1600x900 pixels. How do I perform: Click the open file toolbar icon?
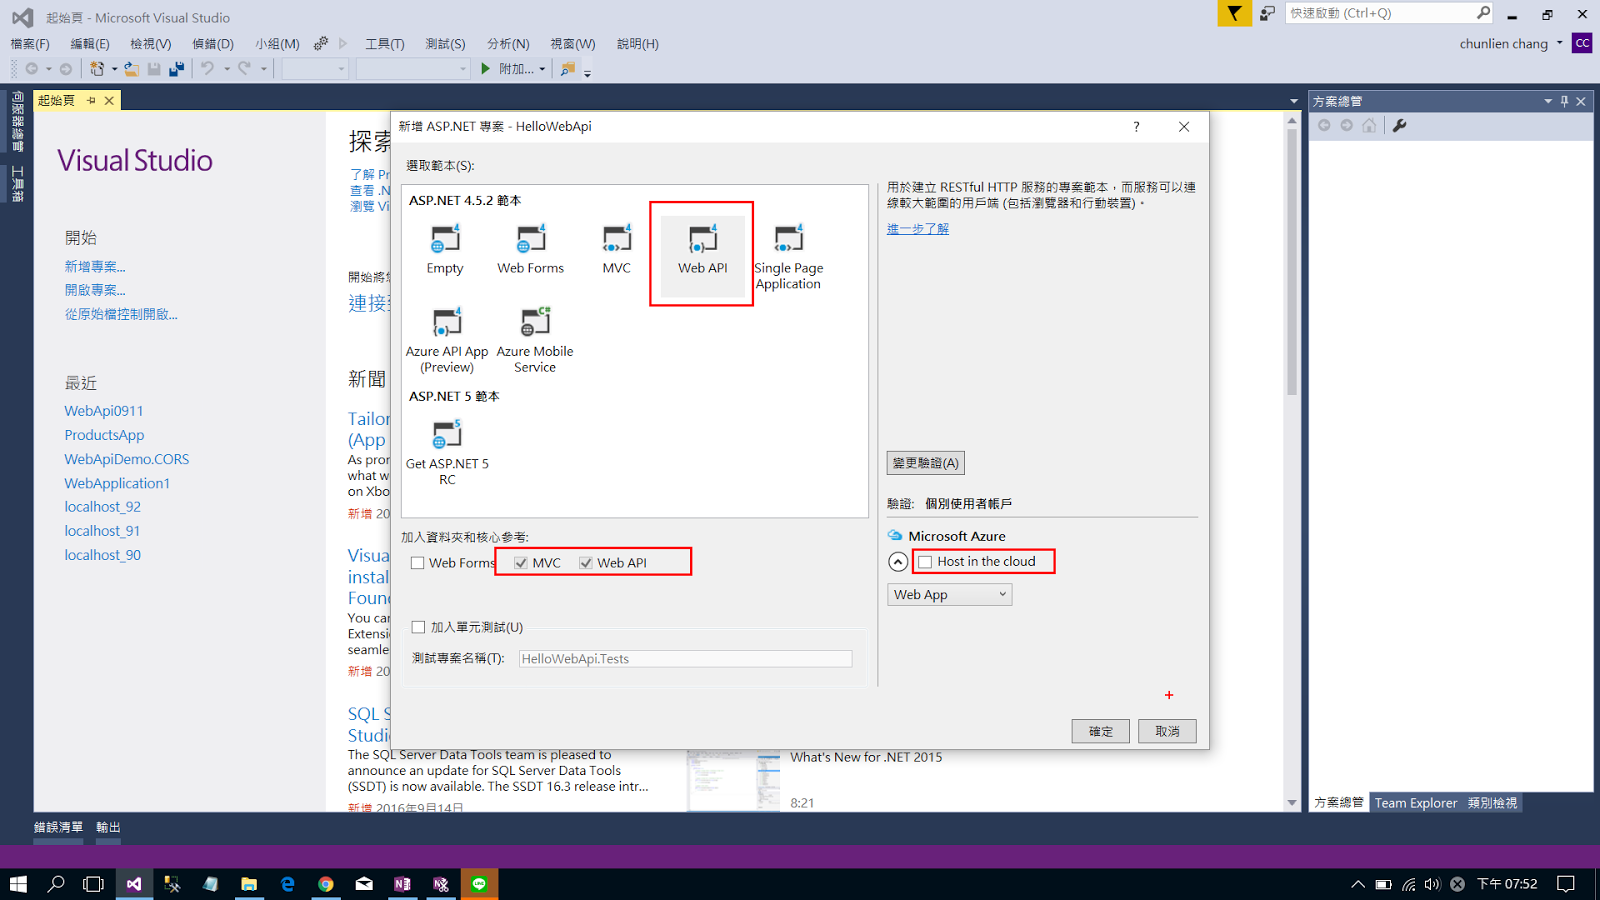[x=131, y=68]
